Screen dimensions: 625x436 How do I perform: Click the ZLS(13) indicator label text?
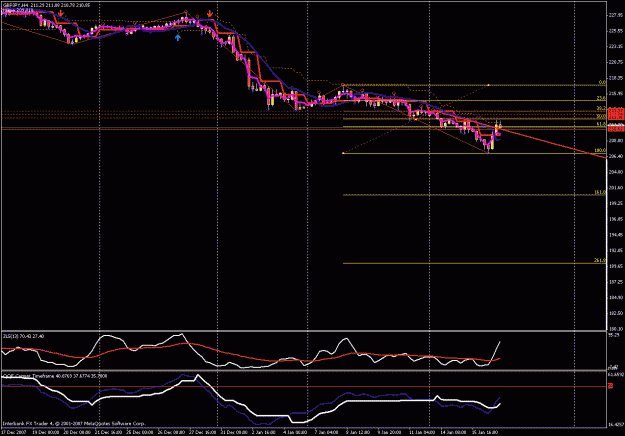24,336
